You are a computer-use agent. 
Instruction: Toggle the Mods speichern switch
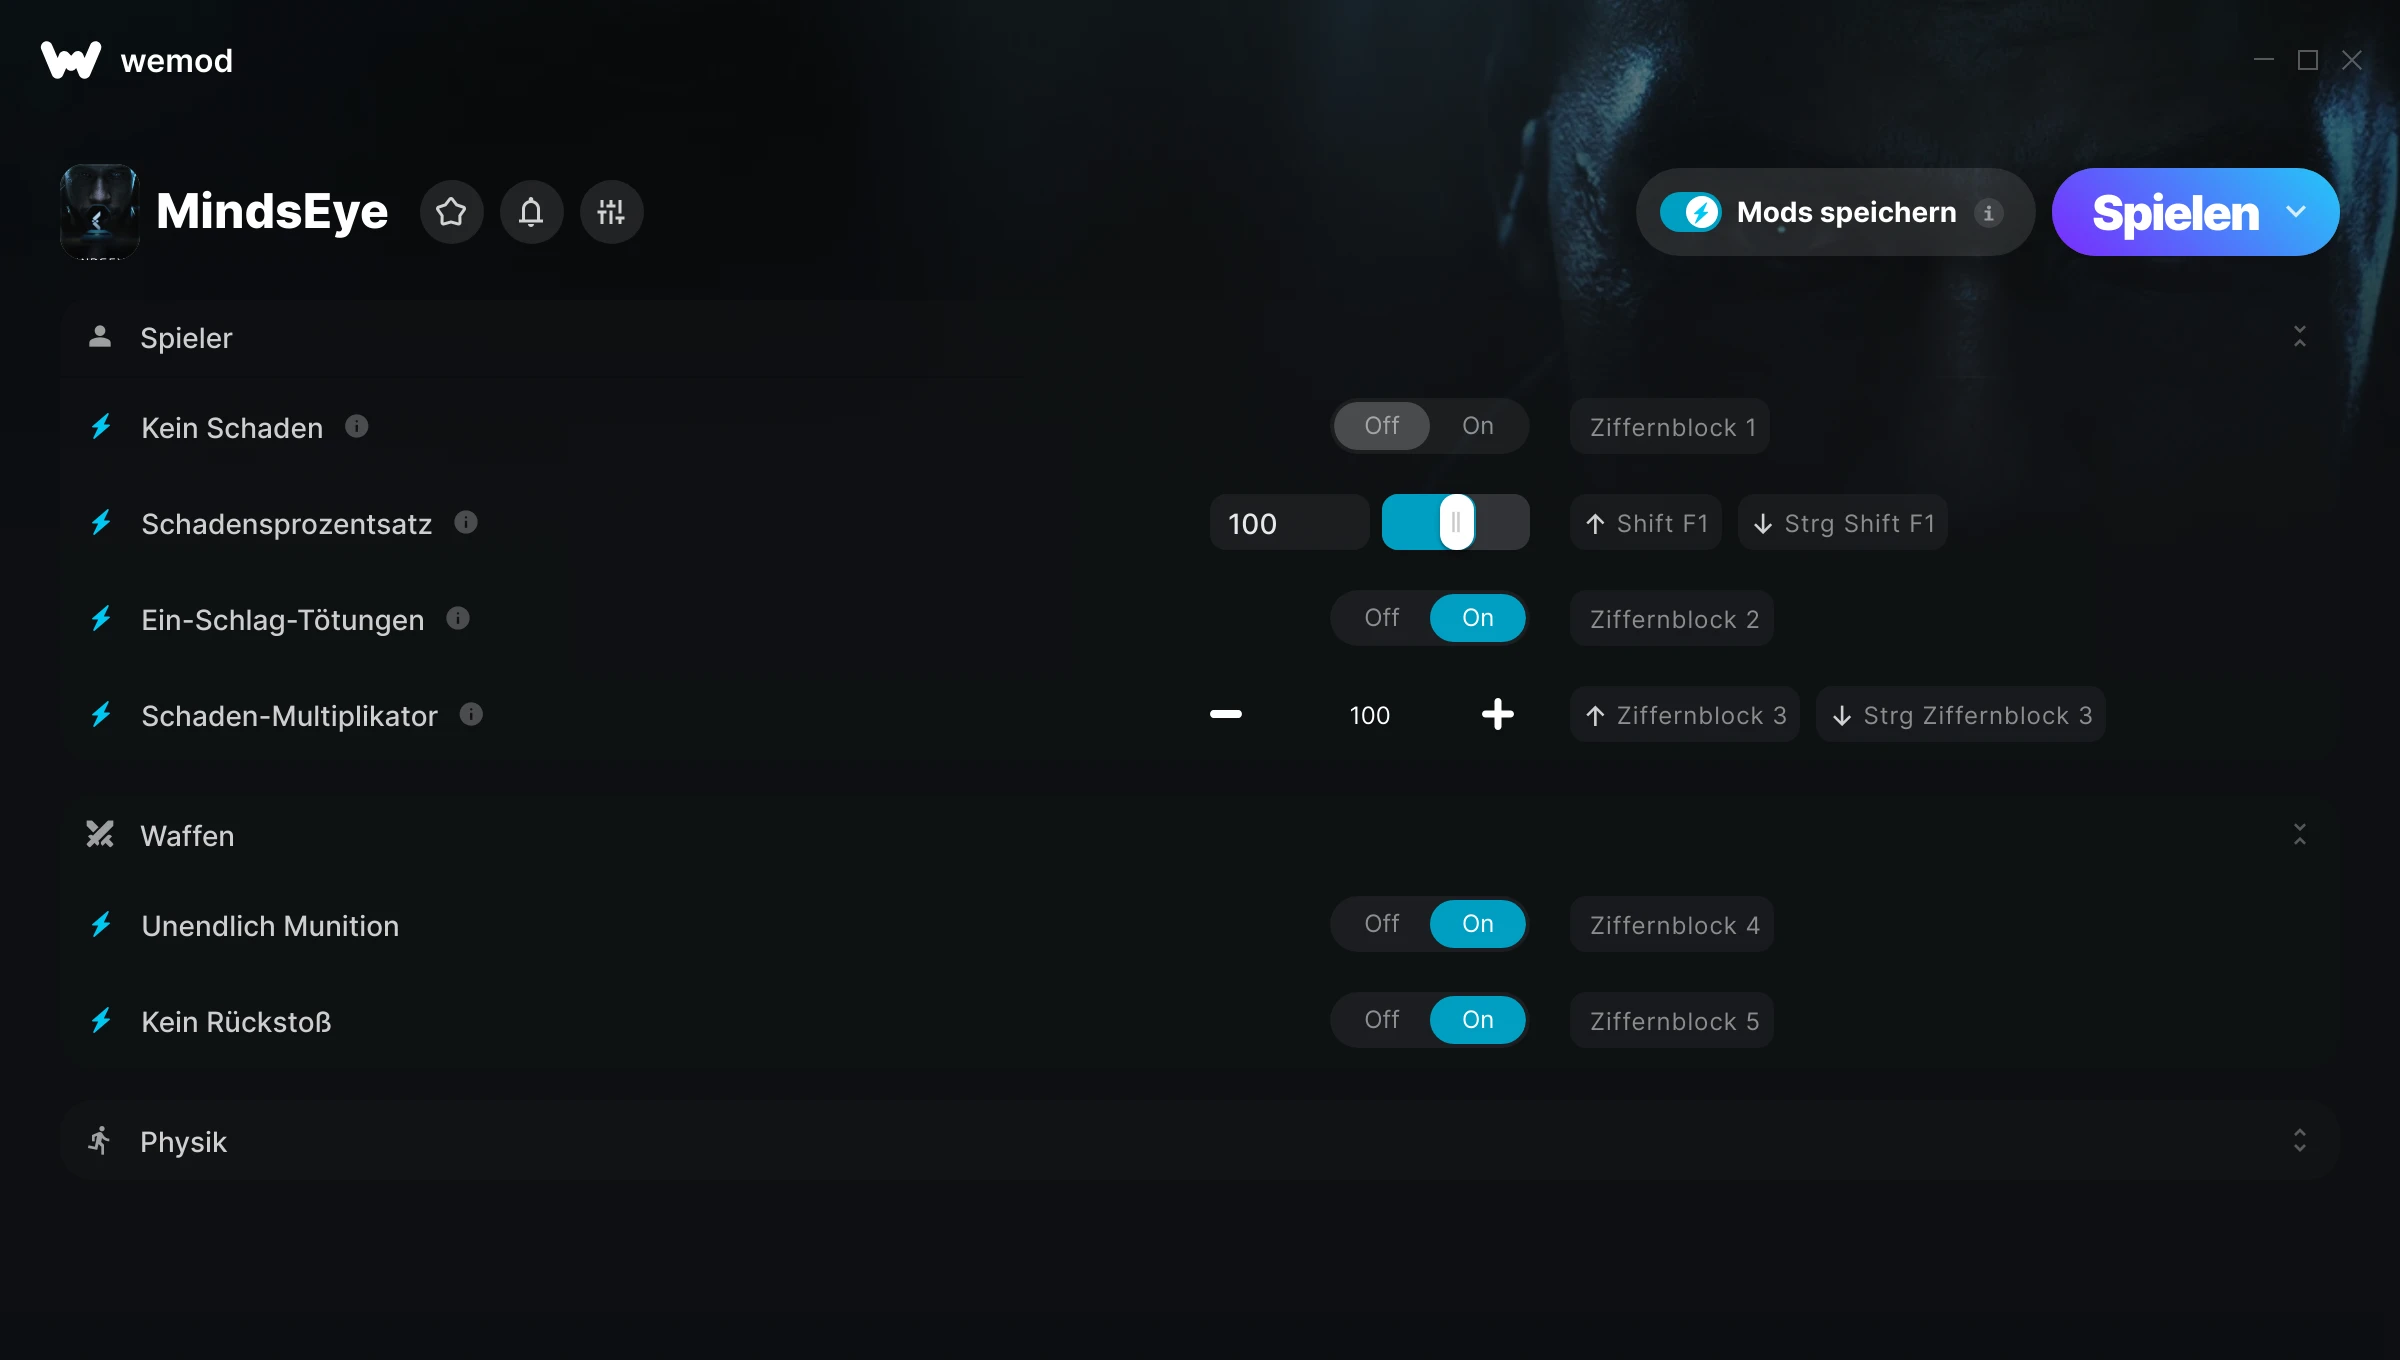point(1691,212)
